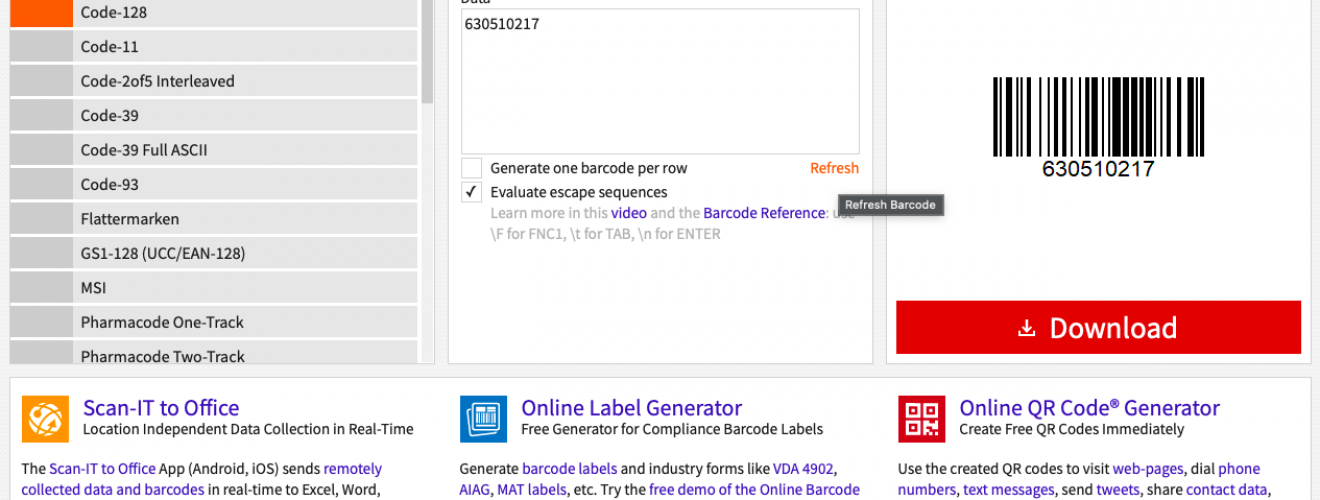Follow the web-pages link
Screen dimensions: 1320x500
coord(1148,469)
